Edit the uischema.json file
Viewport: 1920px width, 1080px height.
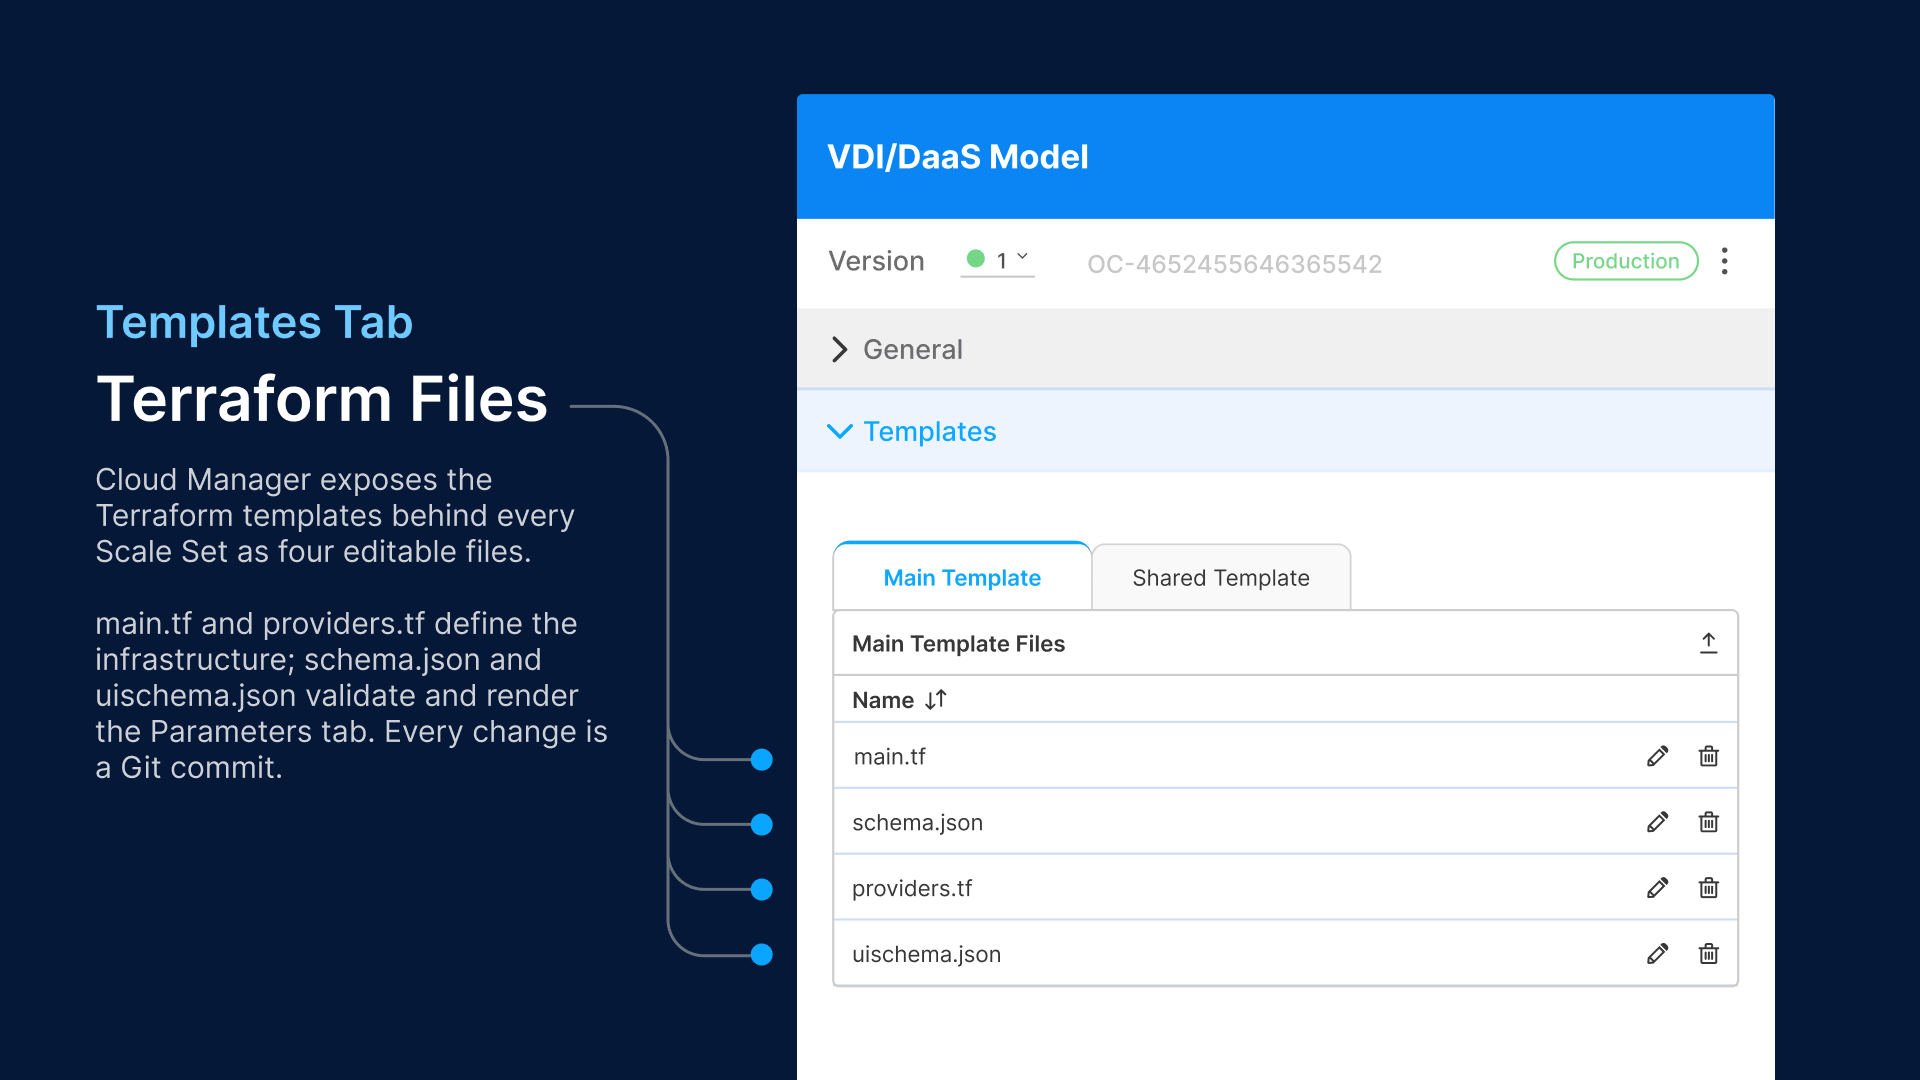point(1657,954)
